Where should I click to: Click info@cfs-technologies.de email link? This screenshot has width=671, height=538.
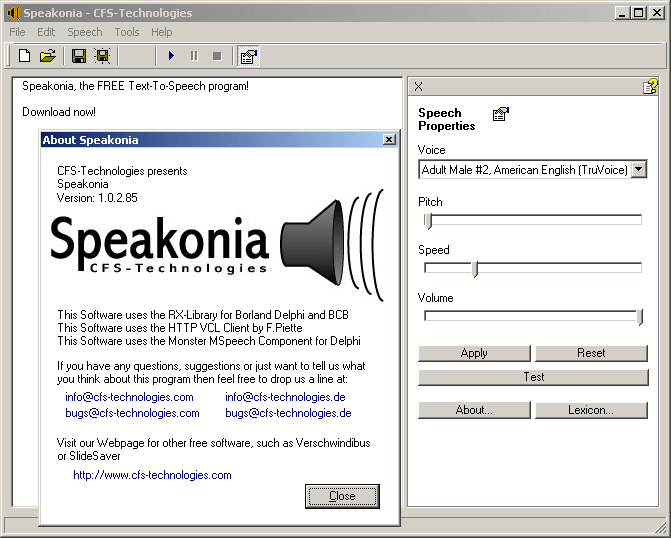[x=285, y=397]
